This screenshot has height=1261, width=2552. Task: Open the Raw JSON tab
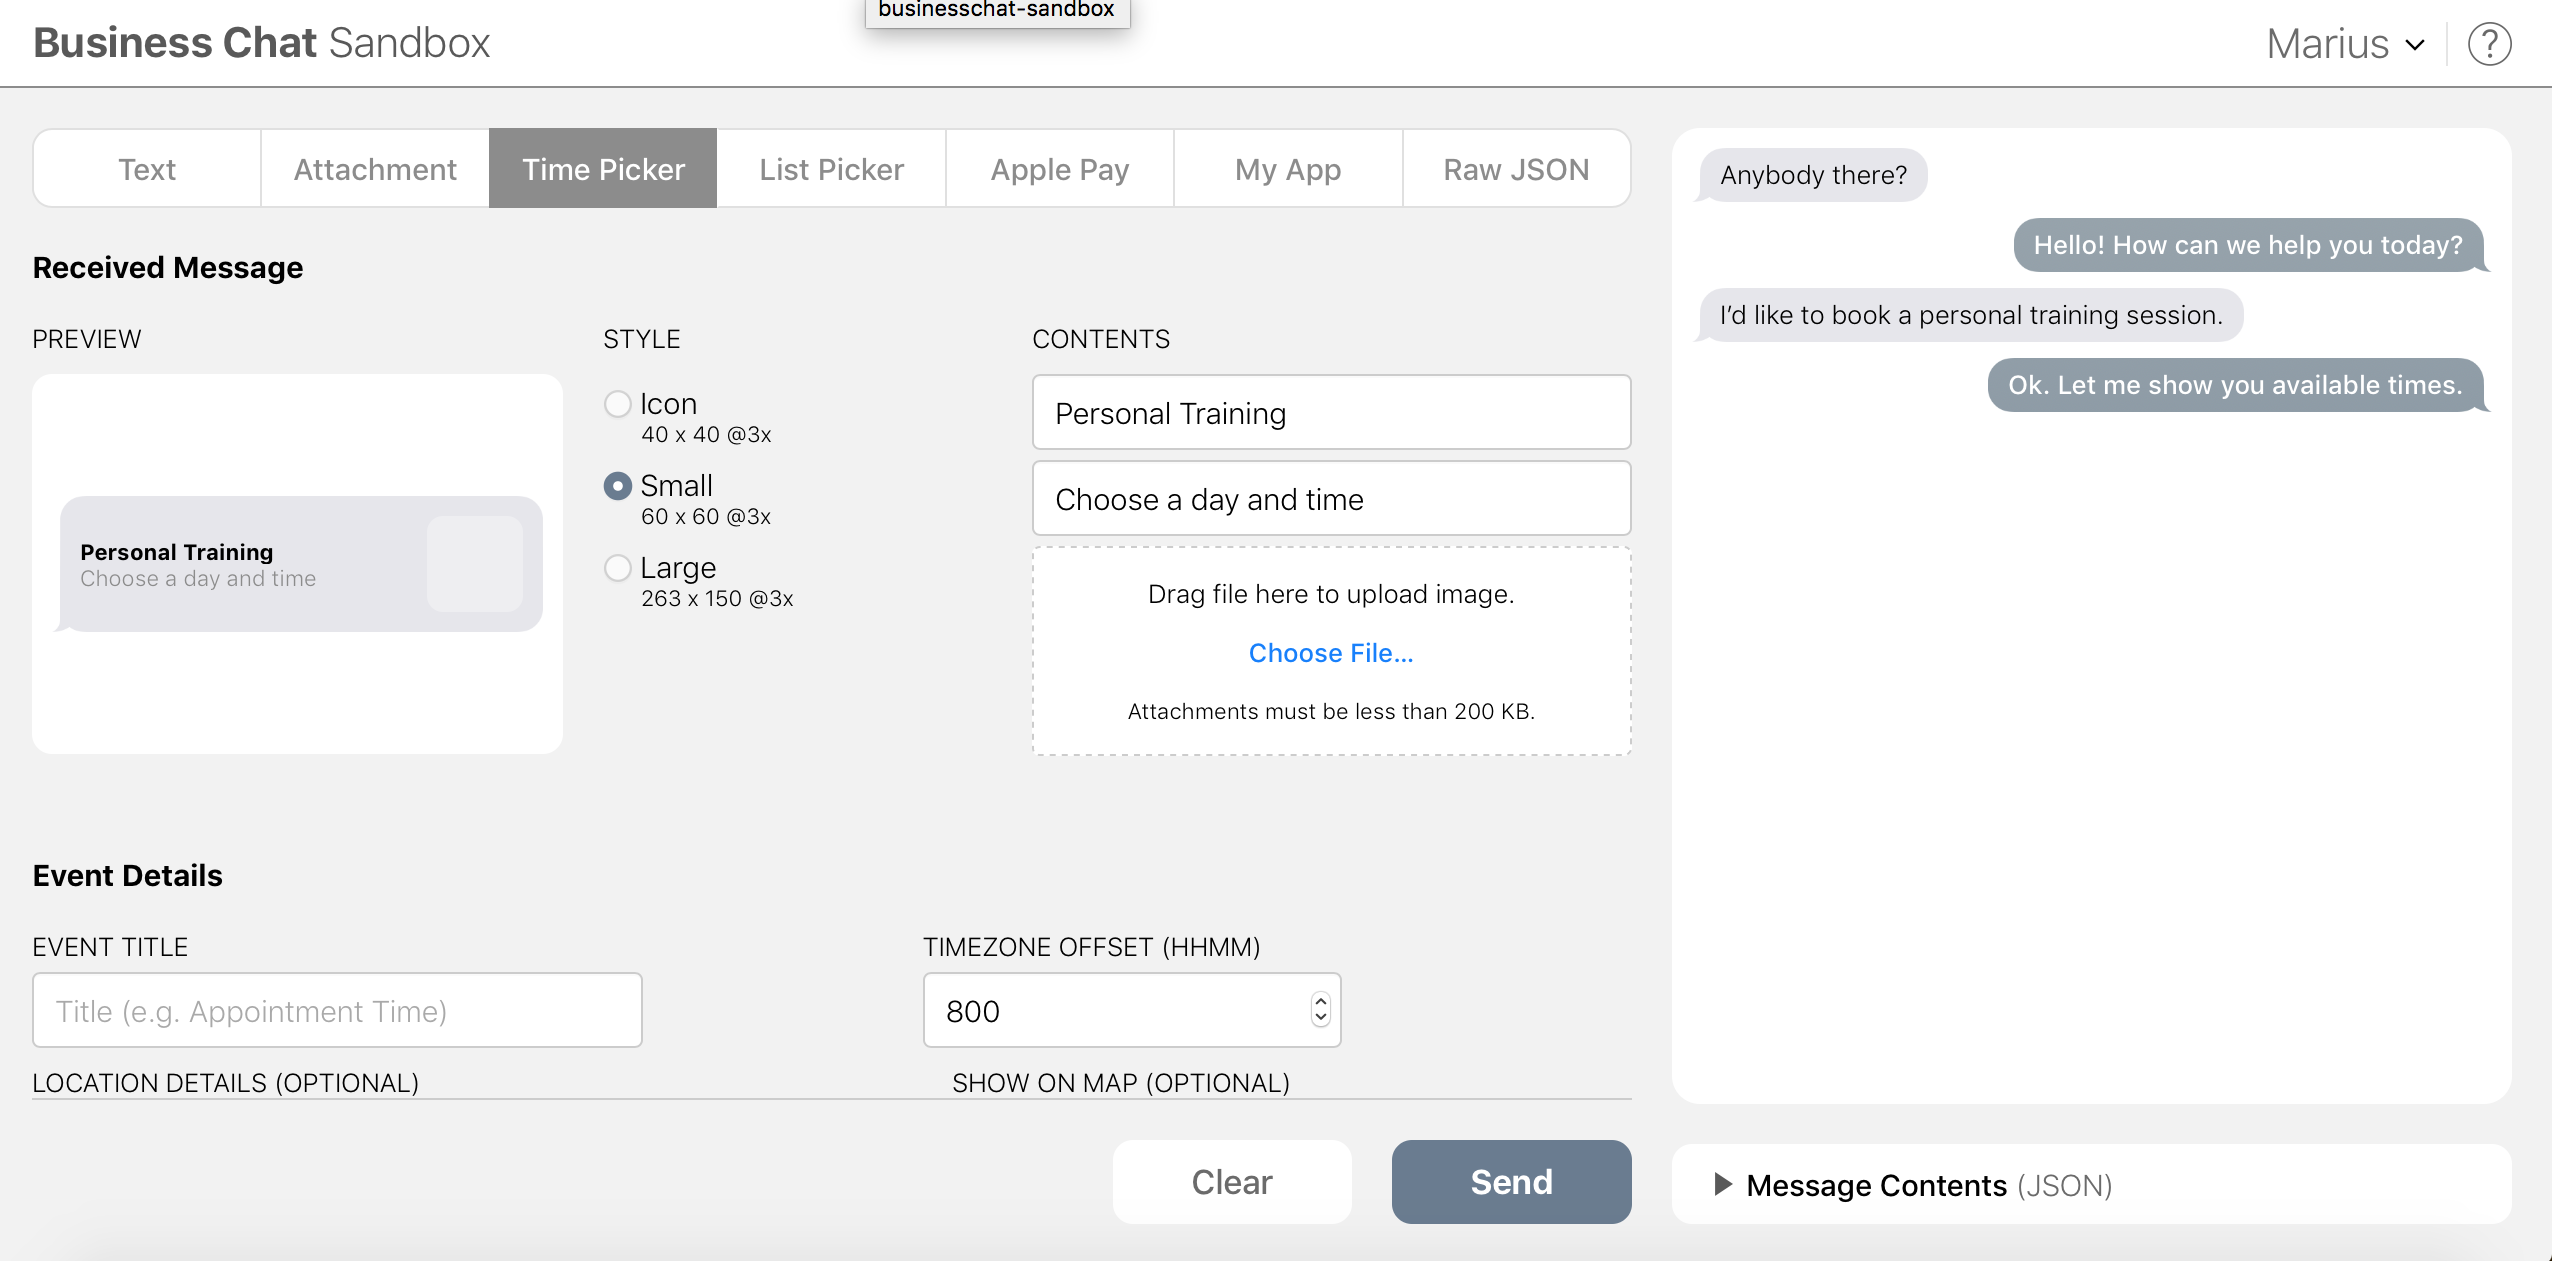(x=1516, y=169)
